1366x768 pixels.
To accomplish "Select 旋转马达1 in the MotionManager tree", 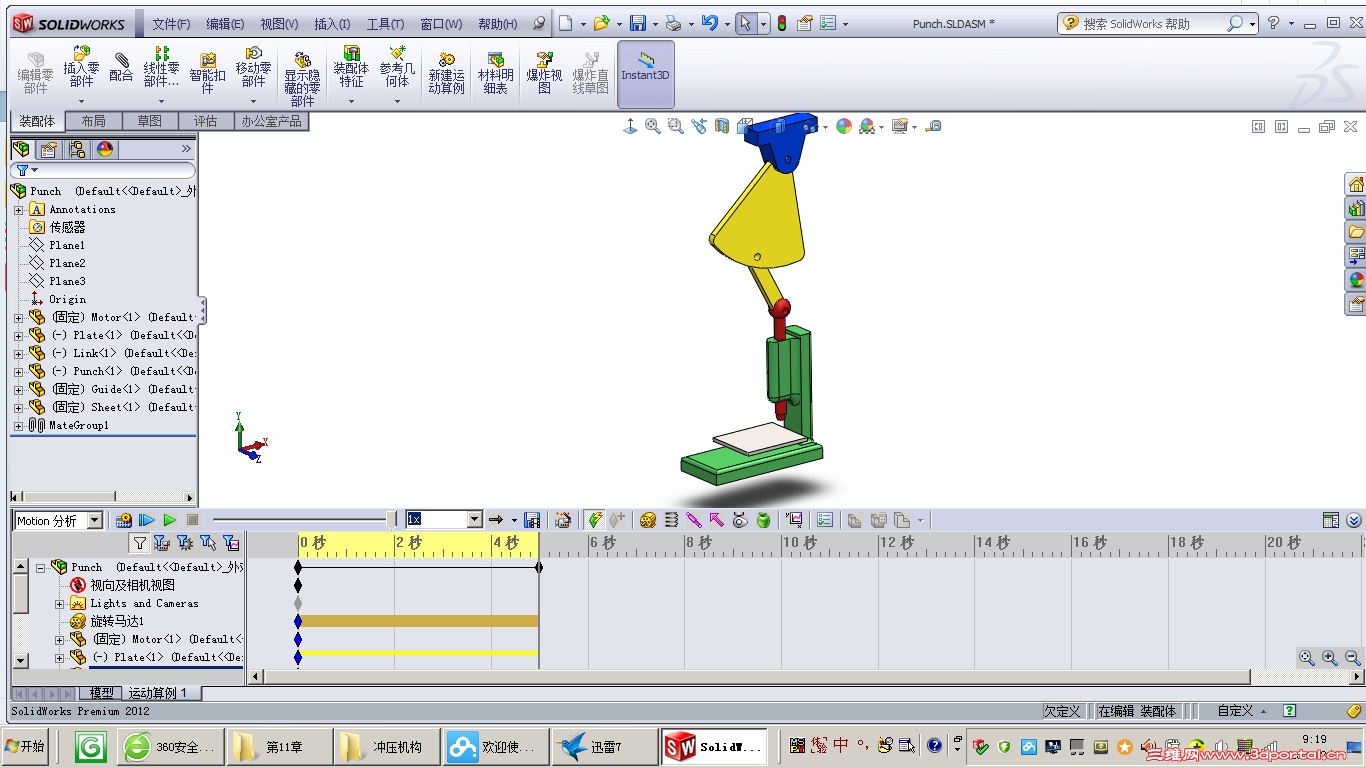I will click(x=117, y=622).
